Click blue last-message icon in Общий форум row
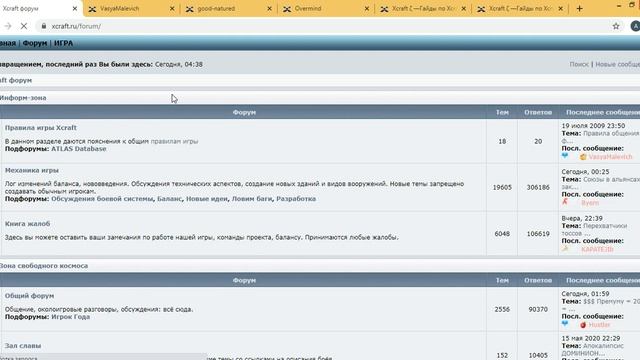Image resolution: width=640 pixels, height=360 pixels. tap(565, 324)
